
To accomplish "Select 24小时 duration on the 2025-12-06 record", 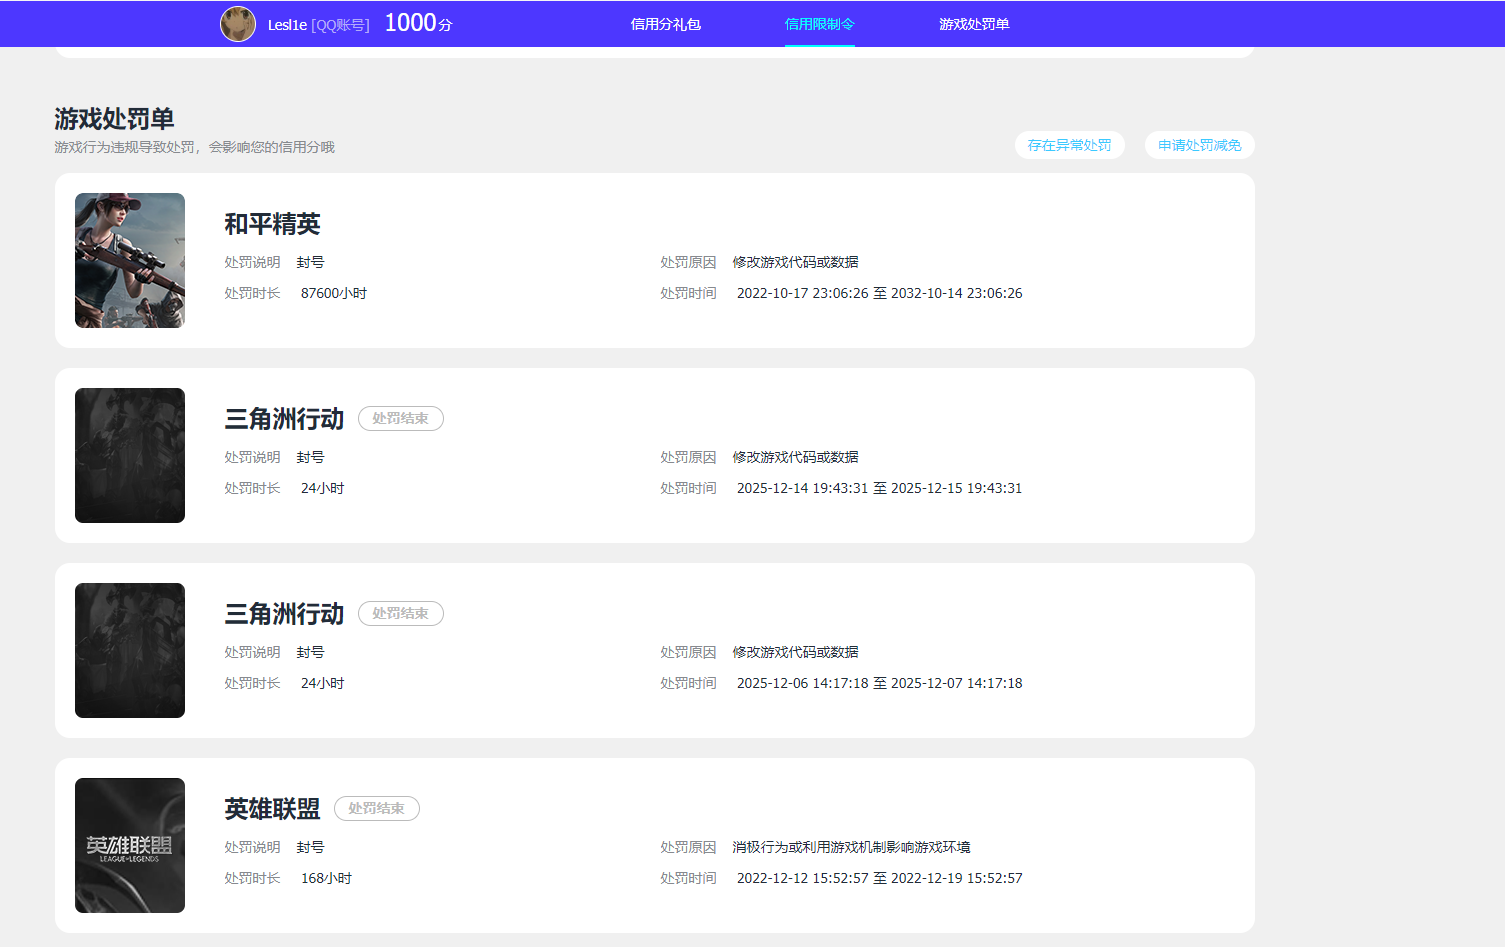I will coord(322,683).
